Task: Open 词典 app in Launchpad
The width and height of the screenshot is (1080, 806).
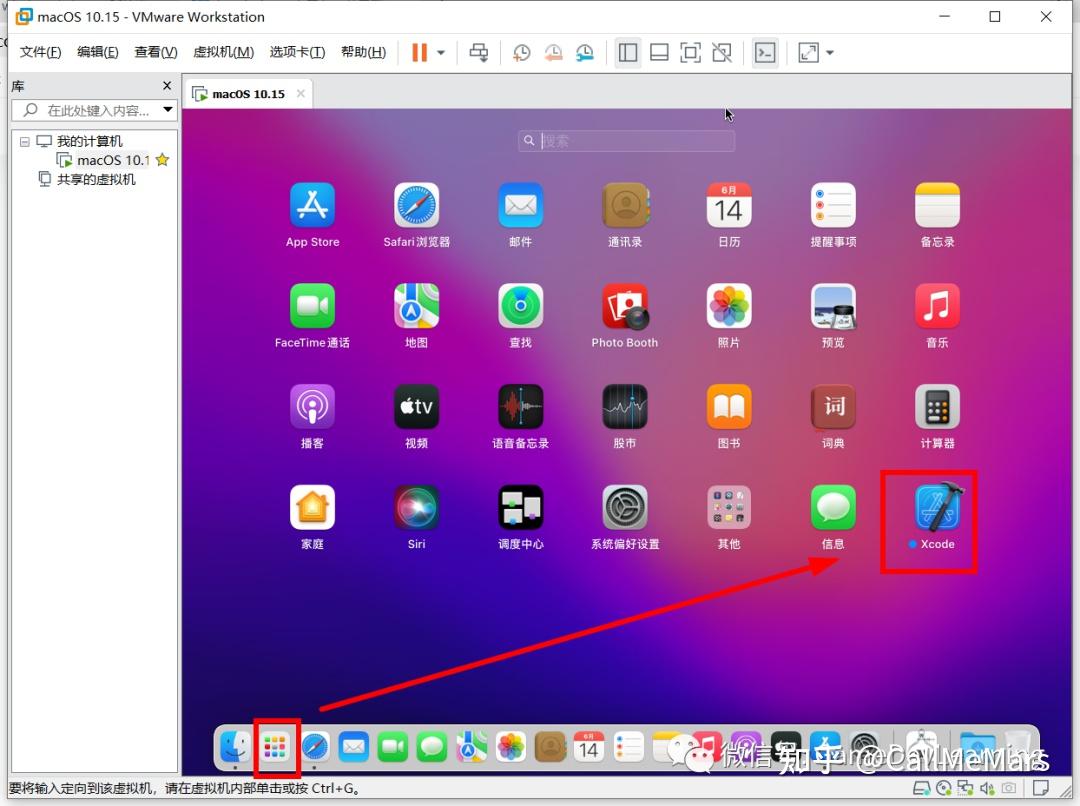Action: point(833,406)
